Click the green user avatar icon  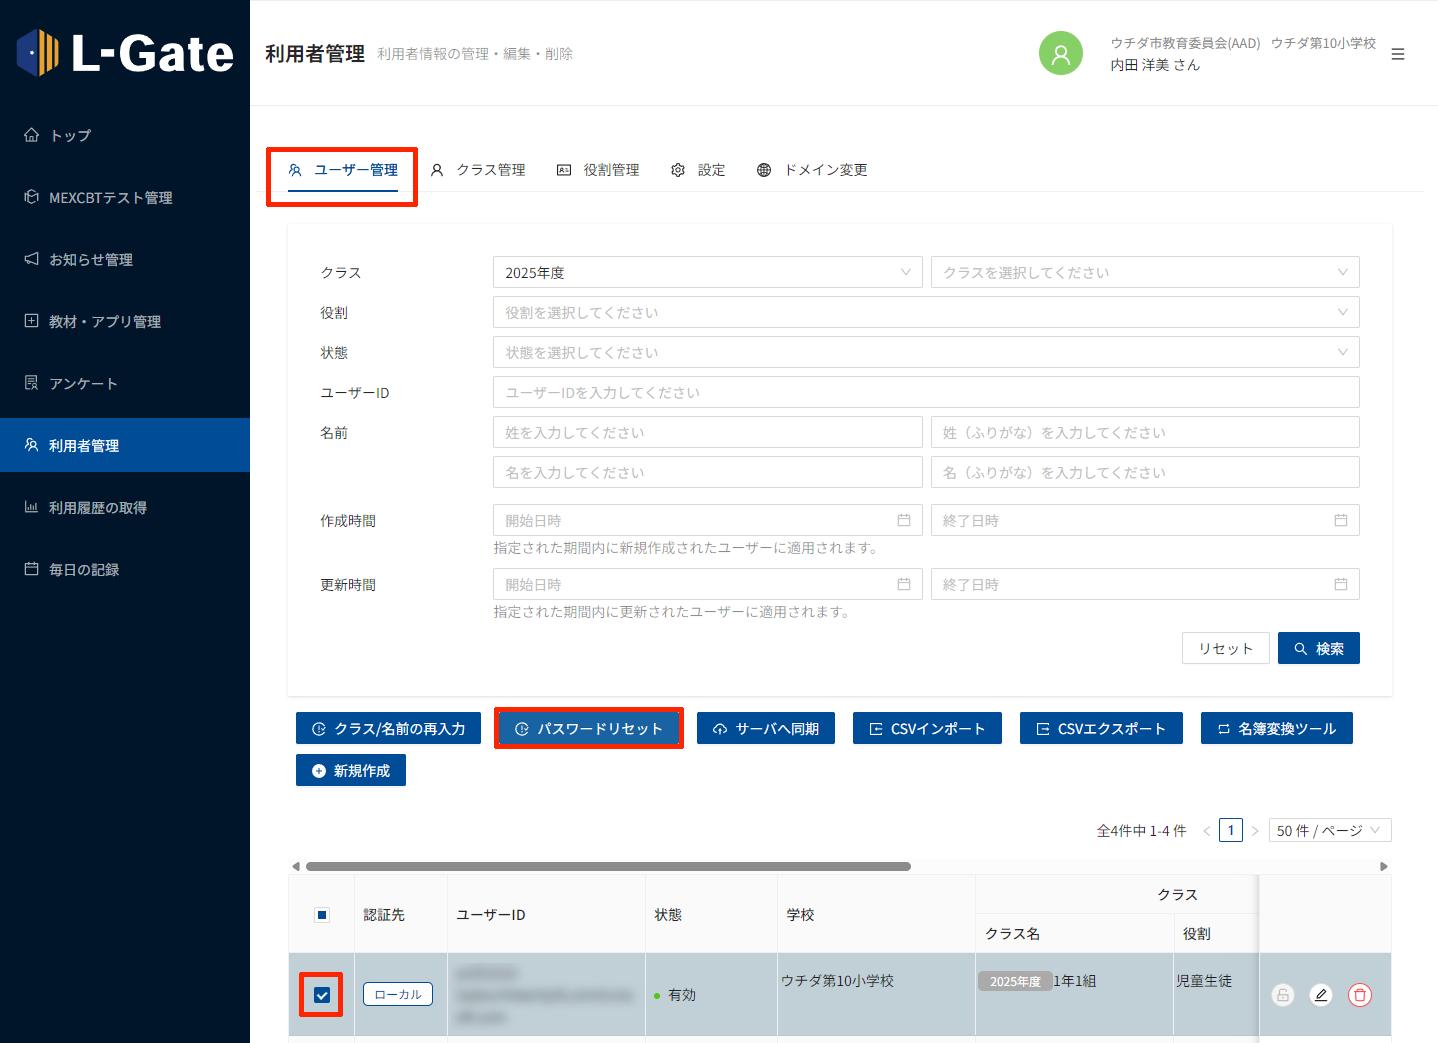point(1060,54)
